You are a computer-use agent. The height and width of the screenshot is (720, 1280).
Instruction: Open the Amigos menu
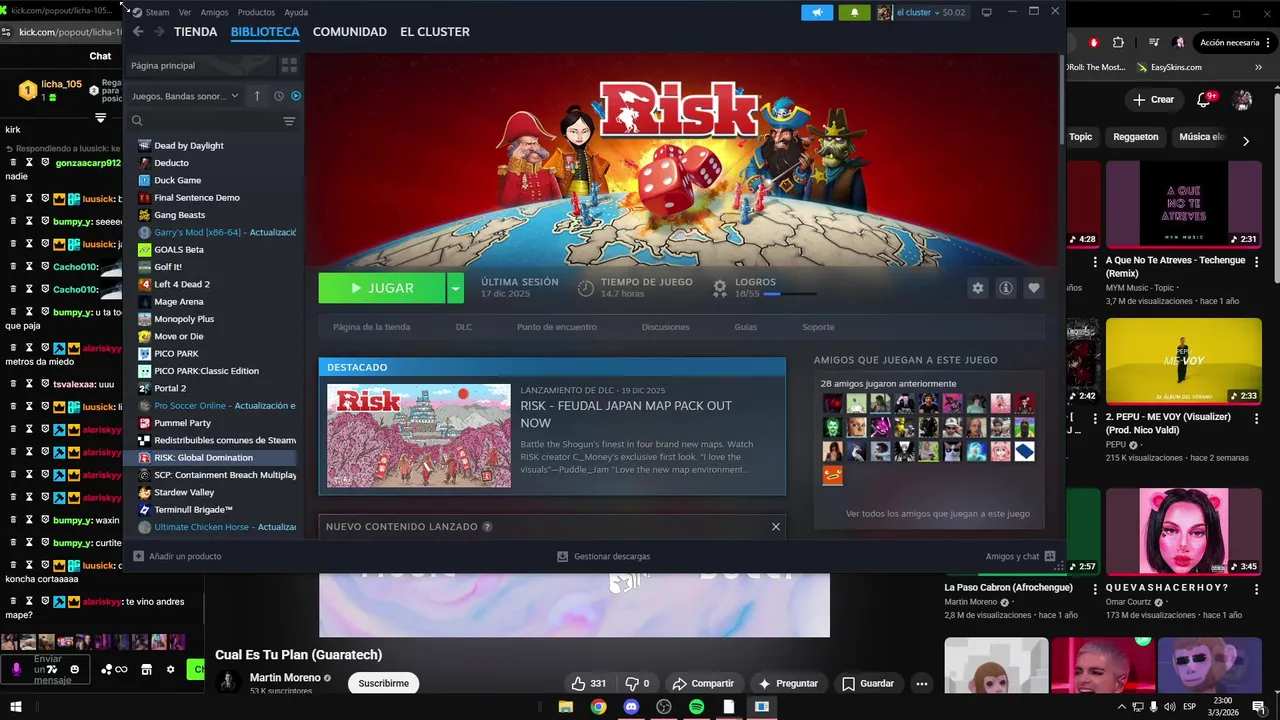[214, 13]
